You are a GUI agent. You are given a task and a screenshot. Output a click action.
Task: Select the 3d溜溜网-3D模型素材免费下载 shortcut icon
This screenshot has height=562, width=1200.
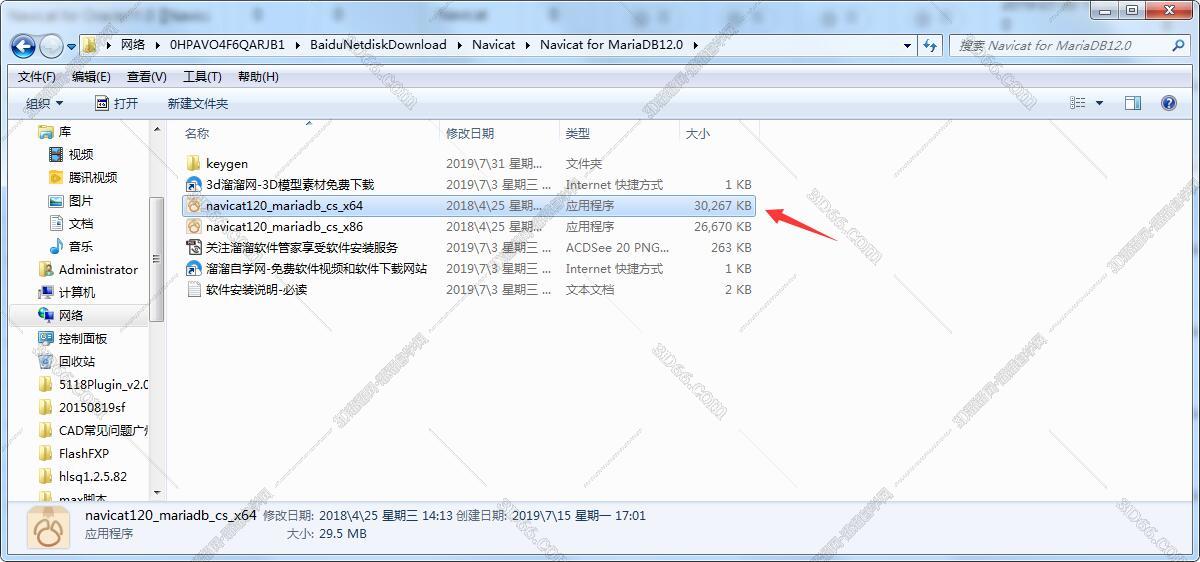click(194, 184)
